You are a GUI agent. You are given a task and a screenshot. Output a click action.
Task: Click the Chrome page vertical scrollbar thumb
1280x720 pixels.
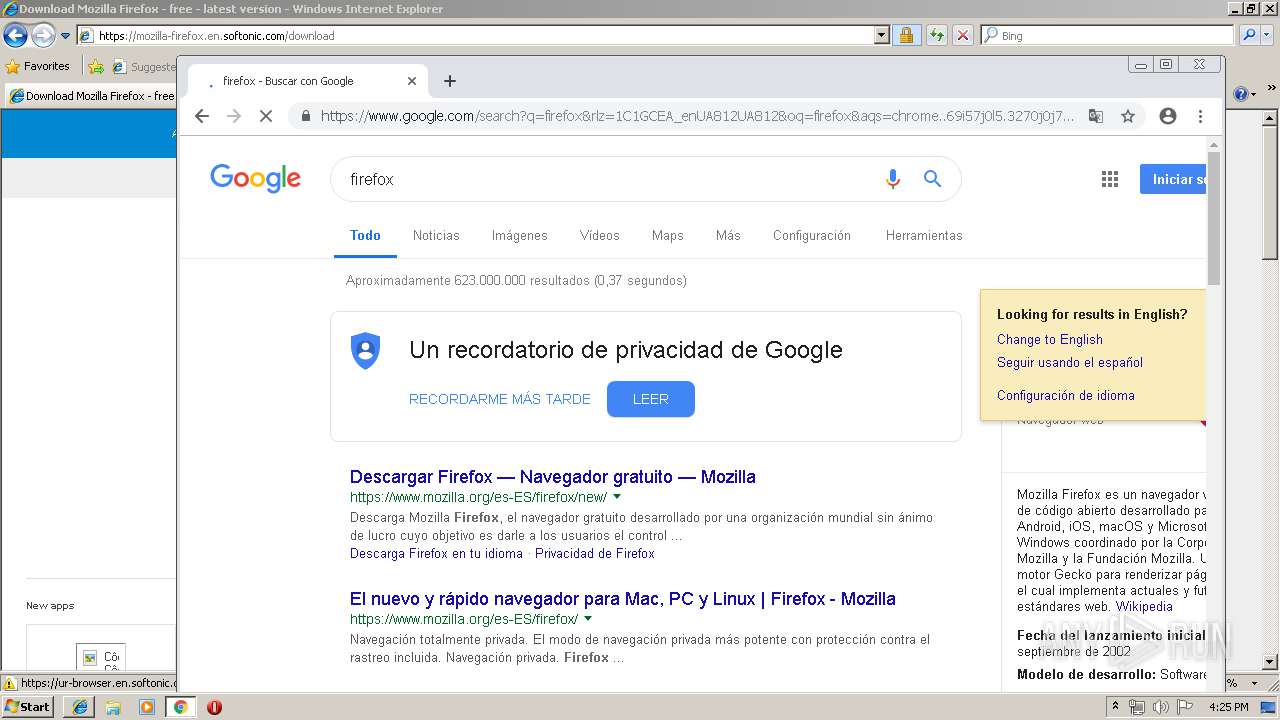(x=1214, y=220)
